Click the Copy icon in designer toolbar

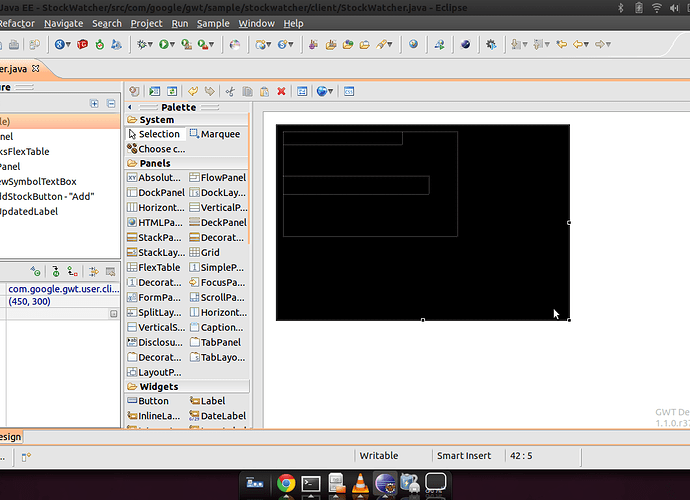click(x=247, y=91)
